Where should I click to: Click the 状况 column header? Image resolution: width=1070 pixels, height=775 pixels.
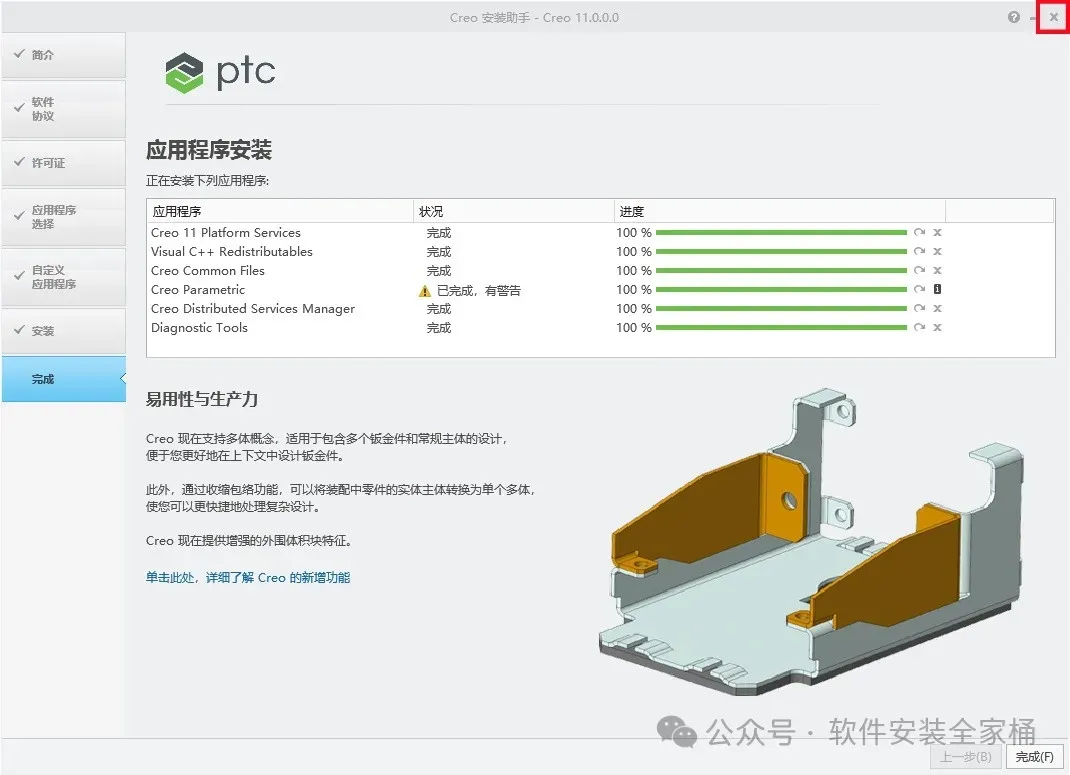(x=514, y=211)
